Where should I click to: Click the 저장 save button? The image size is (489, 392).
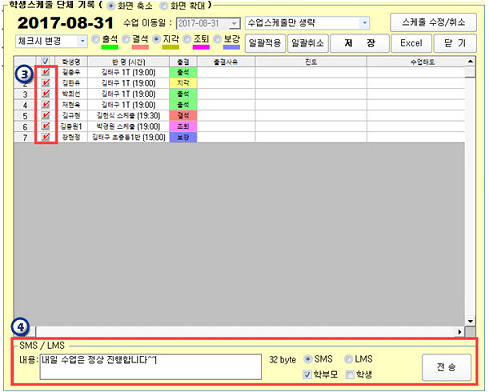coord(360,43)
